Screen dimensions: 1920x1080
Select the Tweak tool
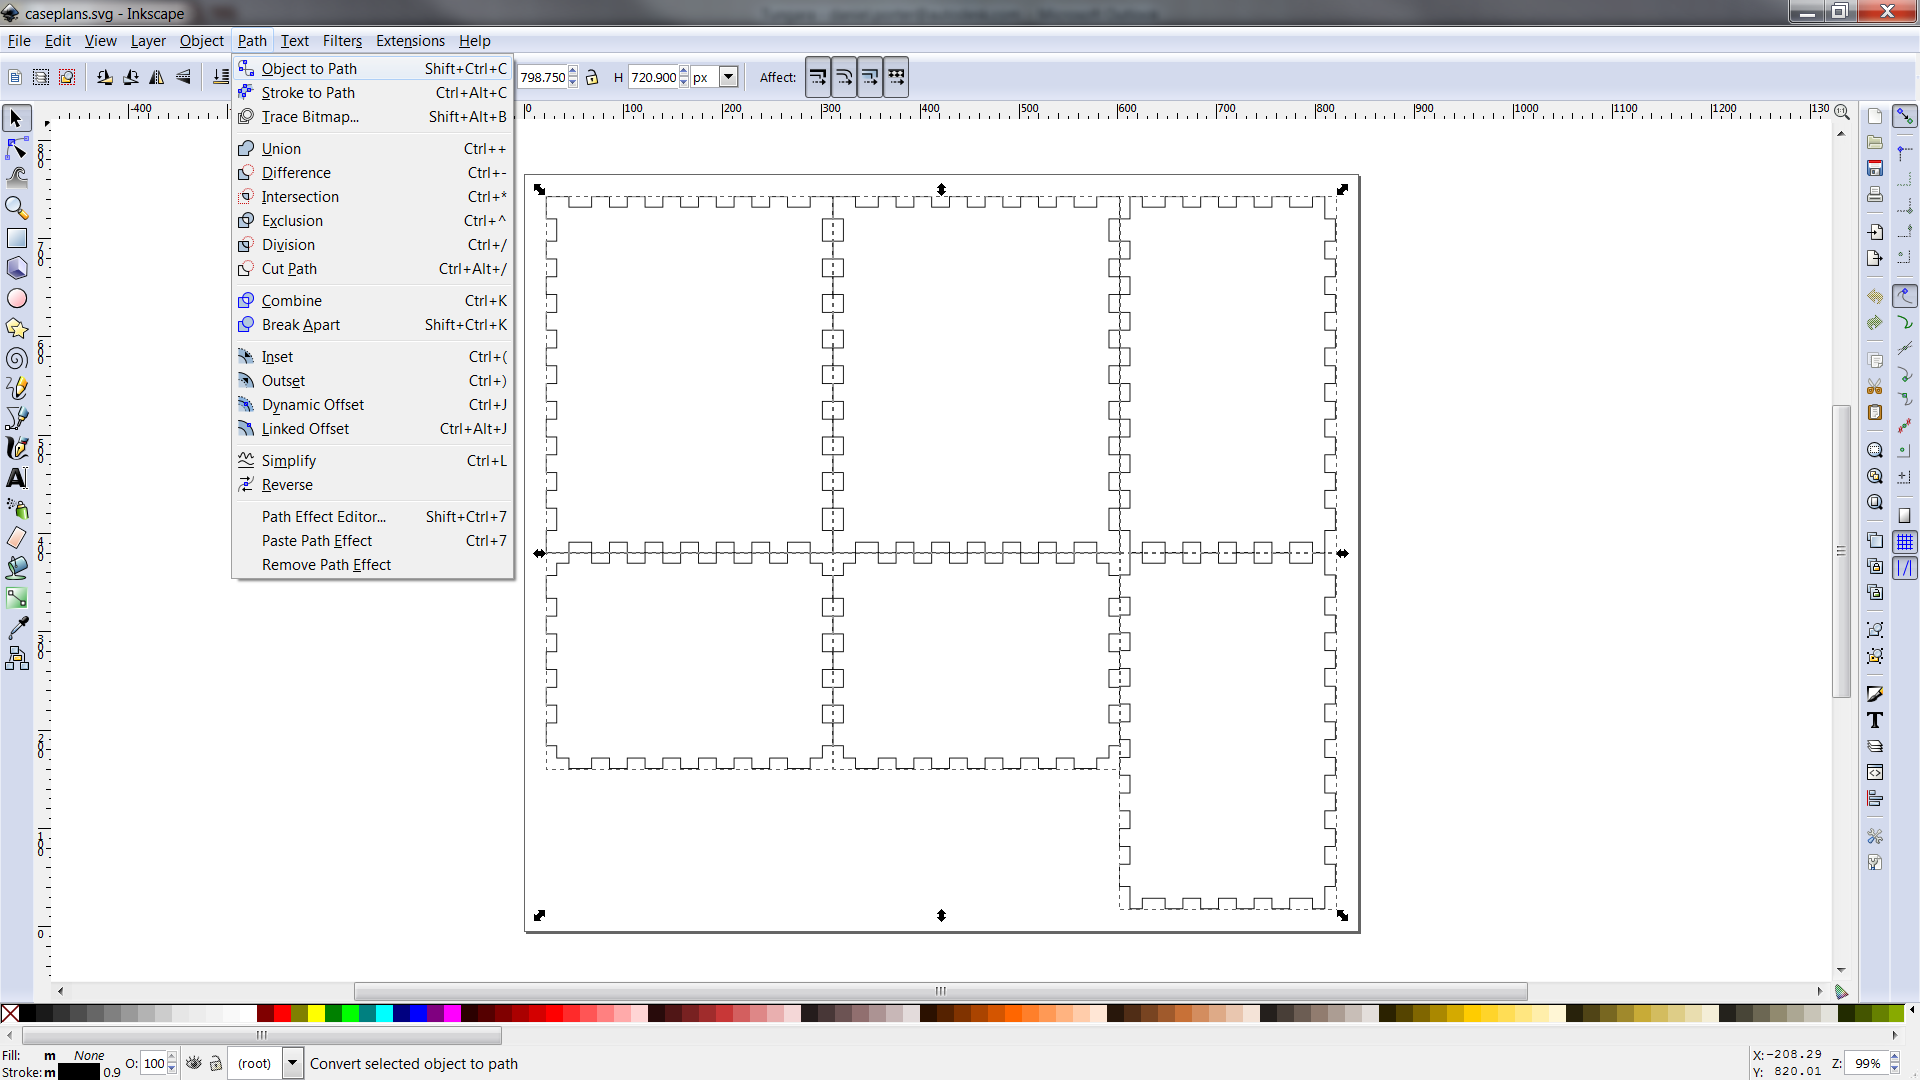click(x=16, y=178)
